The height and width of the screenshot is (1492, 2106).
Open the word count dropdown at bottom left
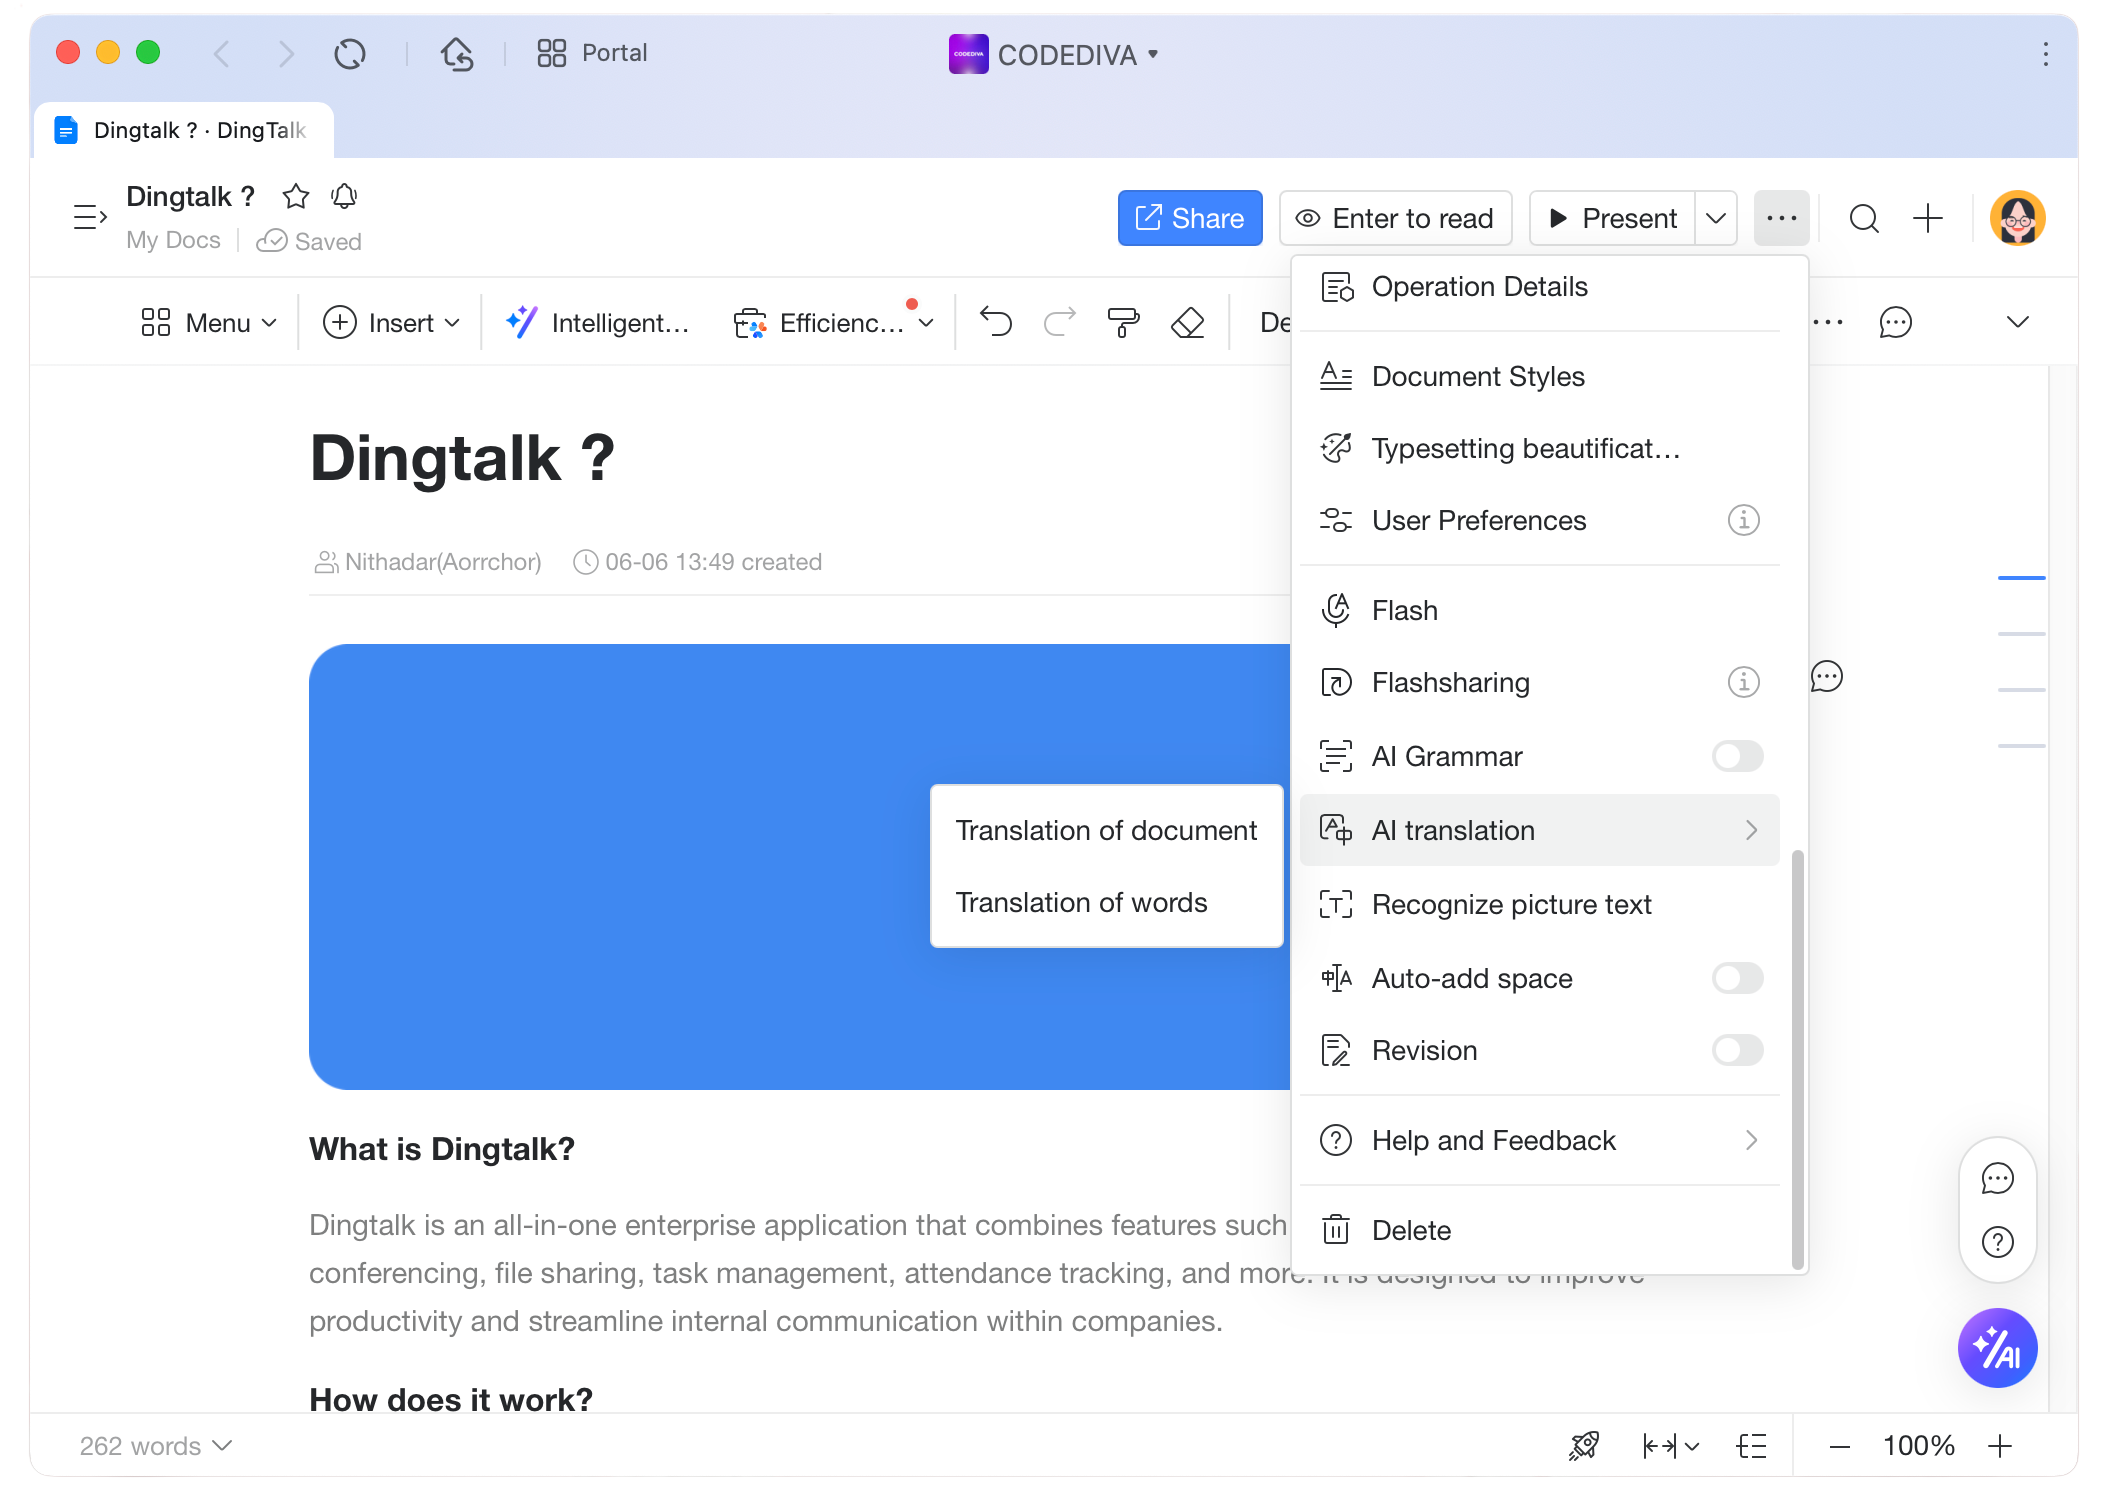click(153, 1445)
